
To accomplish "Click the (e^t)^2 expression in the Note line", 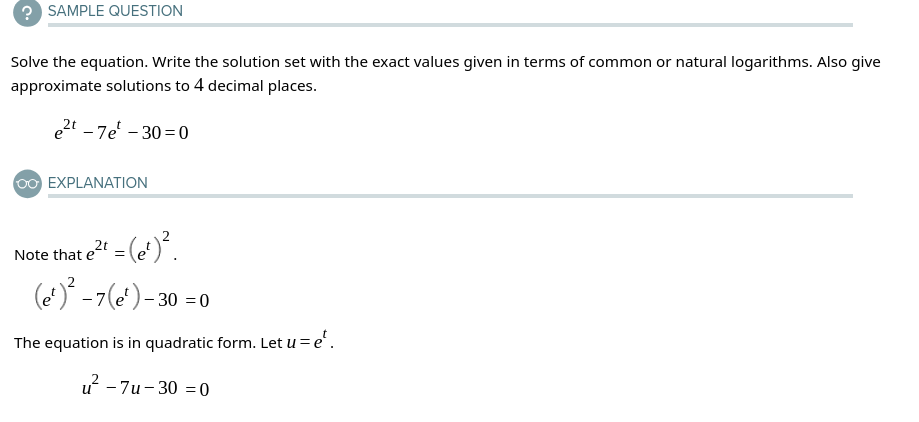I will tap(148, 250).
